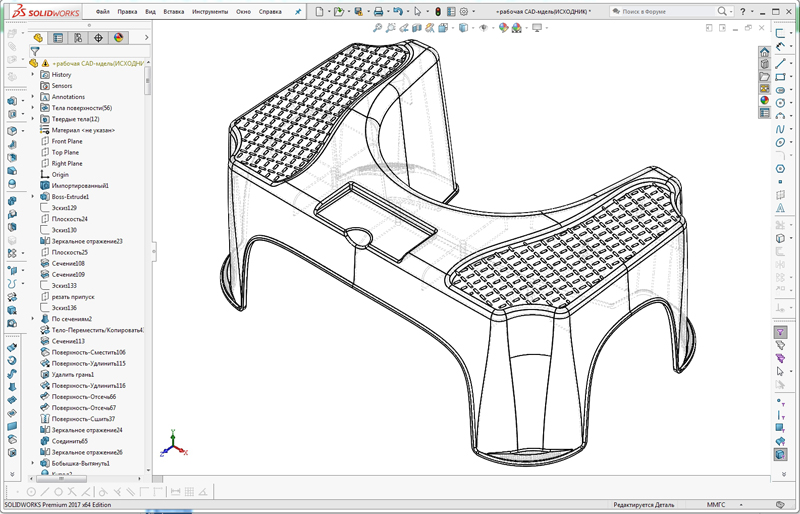
Task: Expand Твердые тела(12) folder
Action: (x=33, y=119)
